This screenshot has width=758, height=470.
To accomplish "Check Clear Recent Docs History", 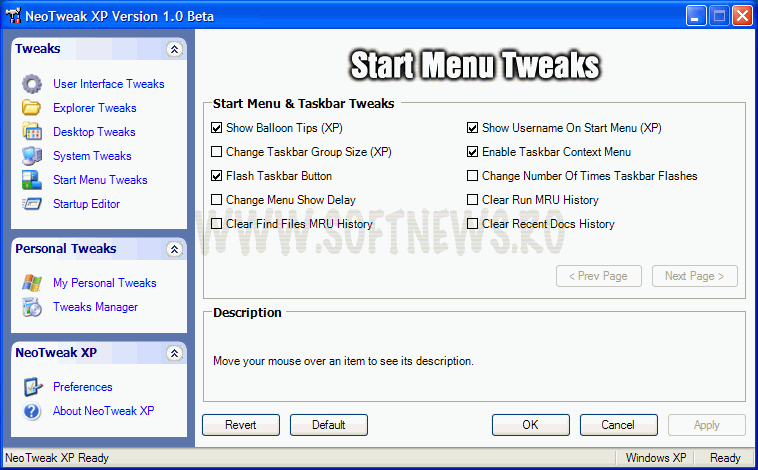I will pyautogui.click(x=472, y=224).
